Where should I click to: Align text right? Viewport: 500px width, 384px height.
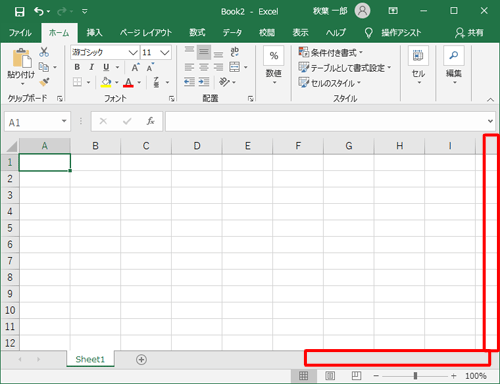click(x=218, y=67)
